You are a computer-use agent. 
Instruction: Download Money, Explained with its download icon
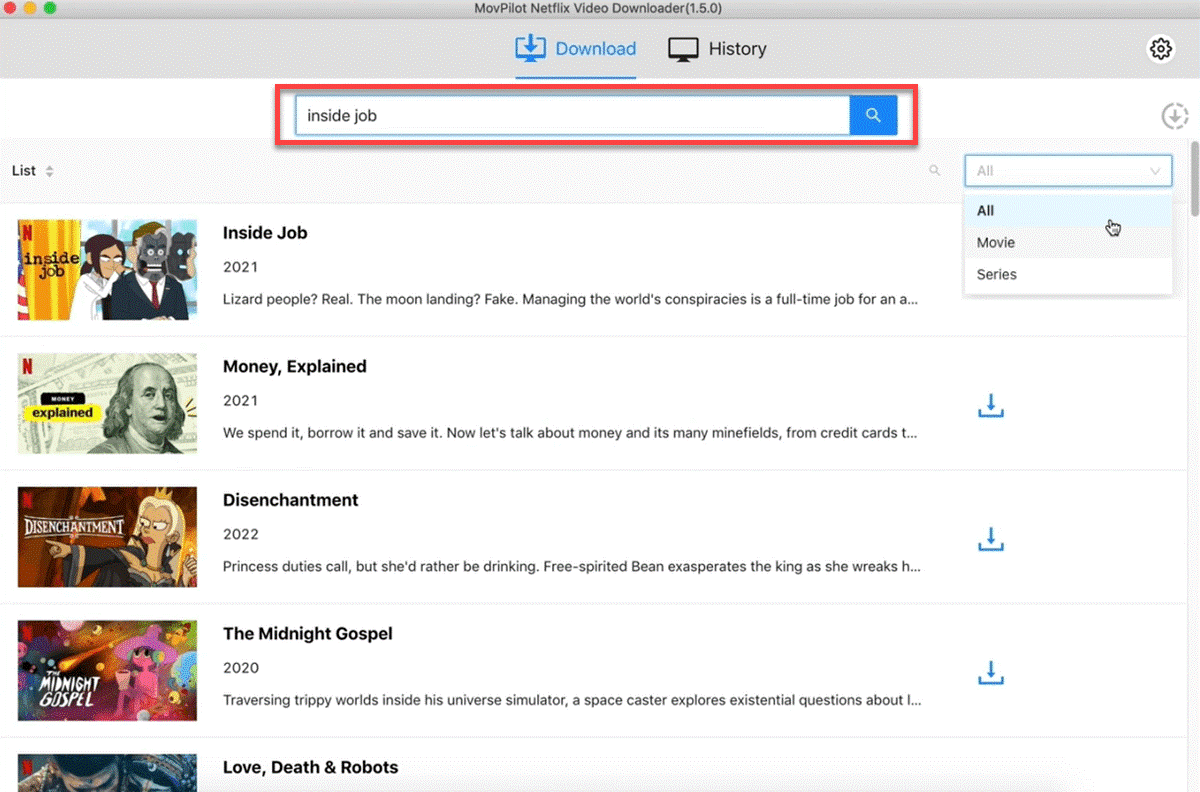990,406
